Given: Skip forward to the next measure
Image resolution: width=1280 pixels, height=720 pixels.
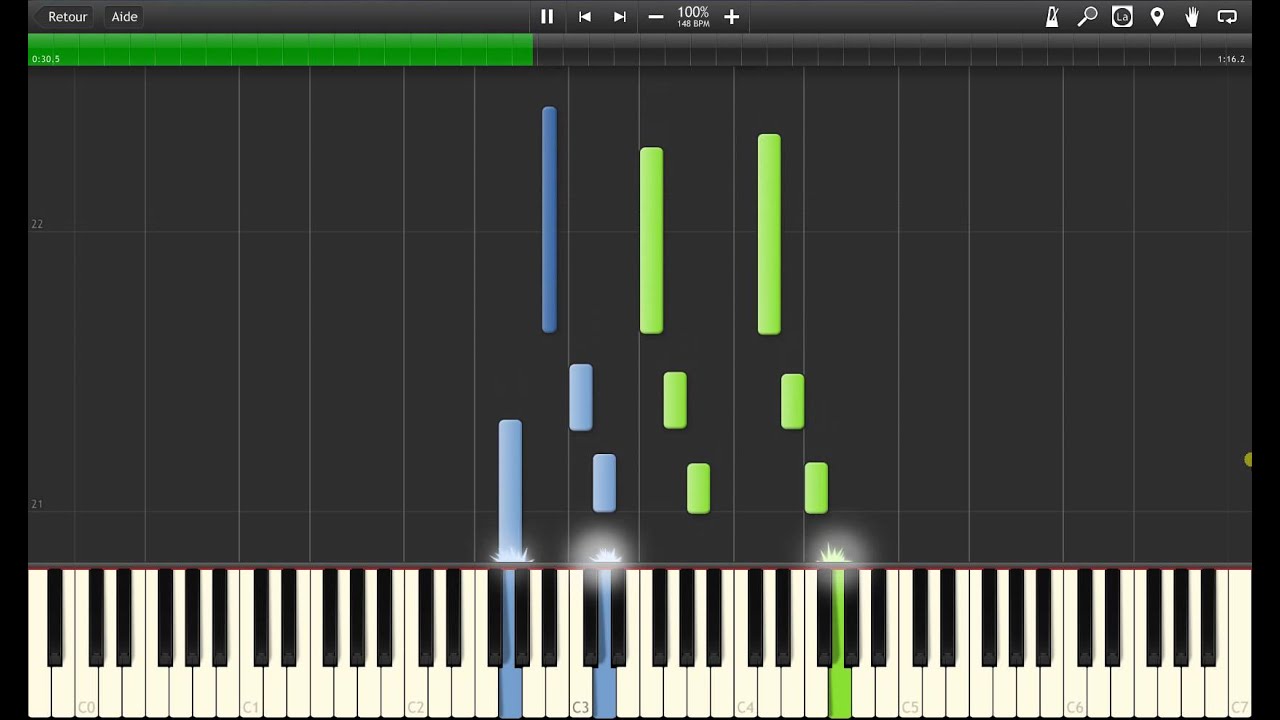Looking at the screenshot, I should click(x=620, y=16).
